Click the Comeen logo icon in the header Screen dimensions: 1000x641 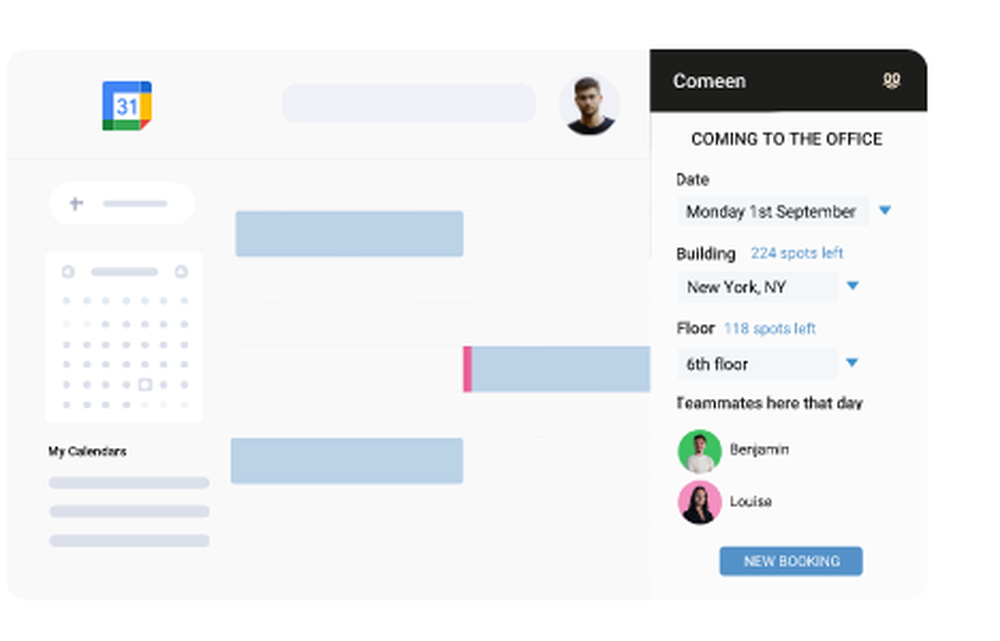point(891,80)
